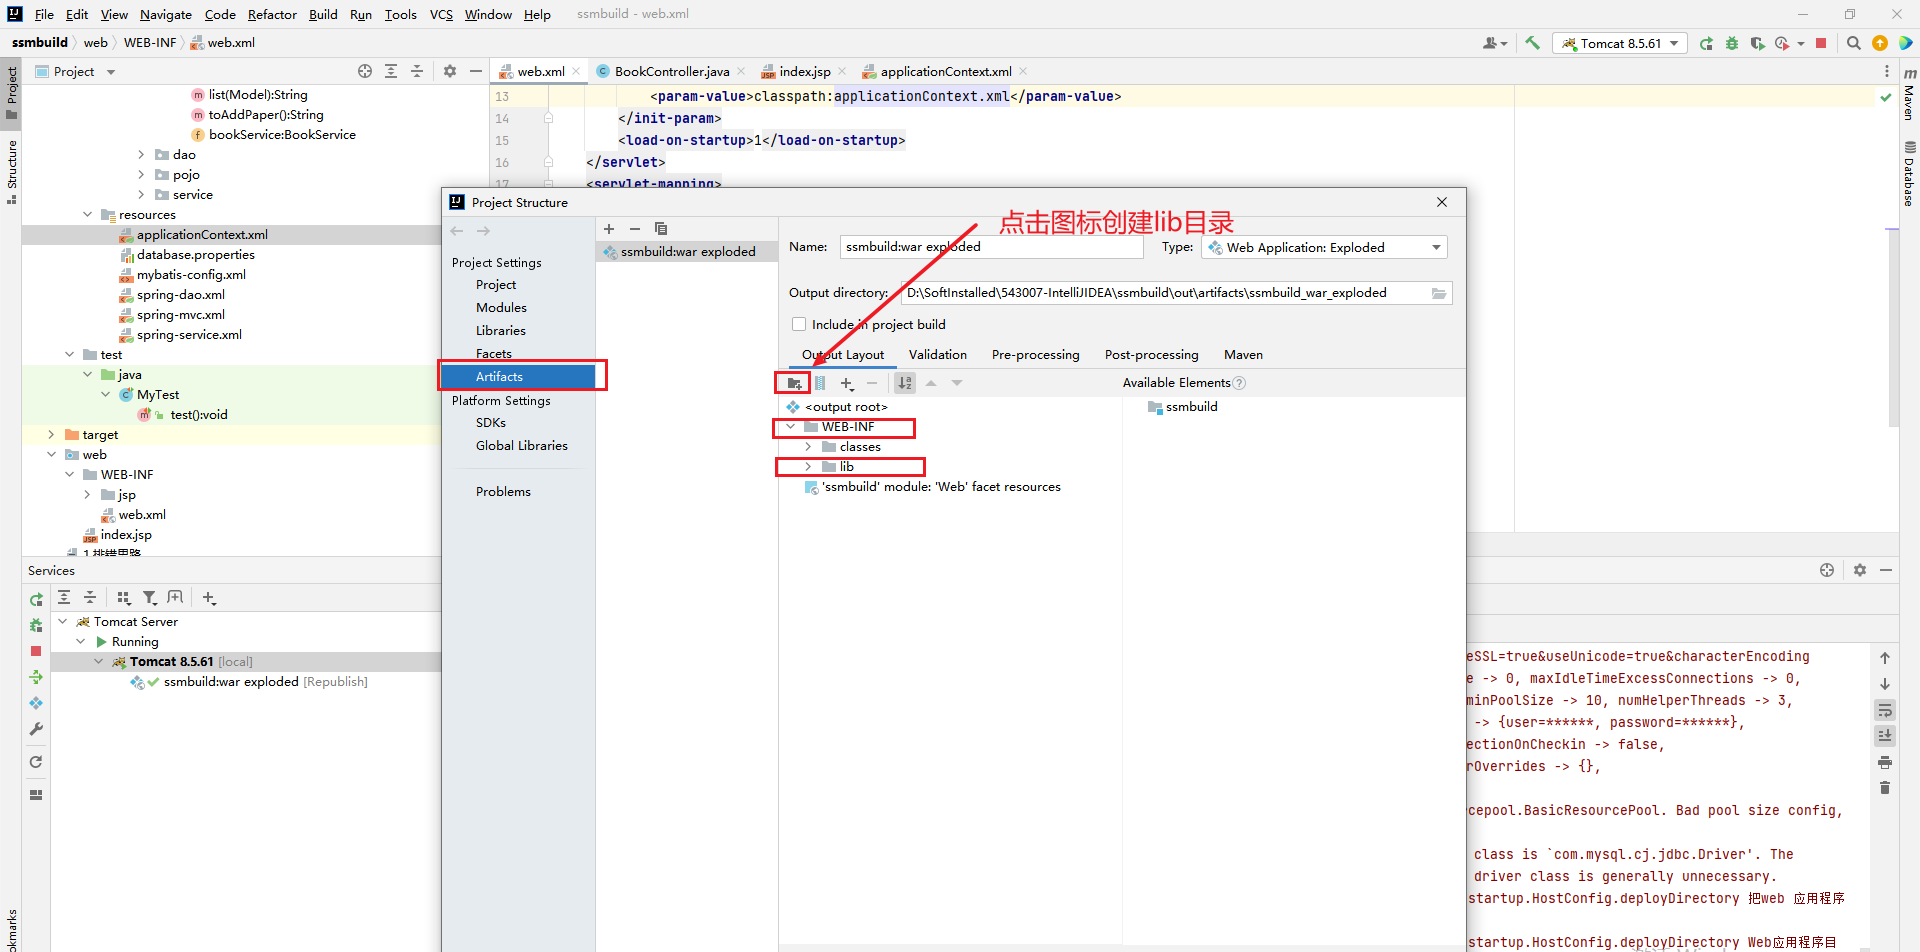Click the orange update arrow icon

[1880, 43]
